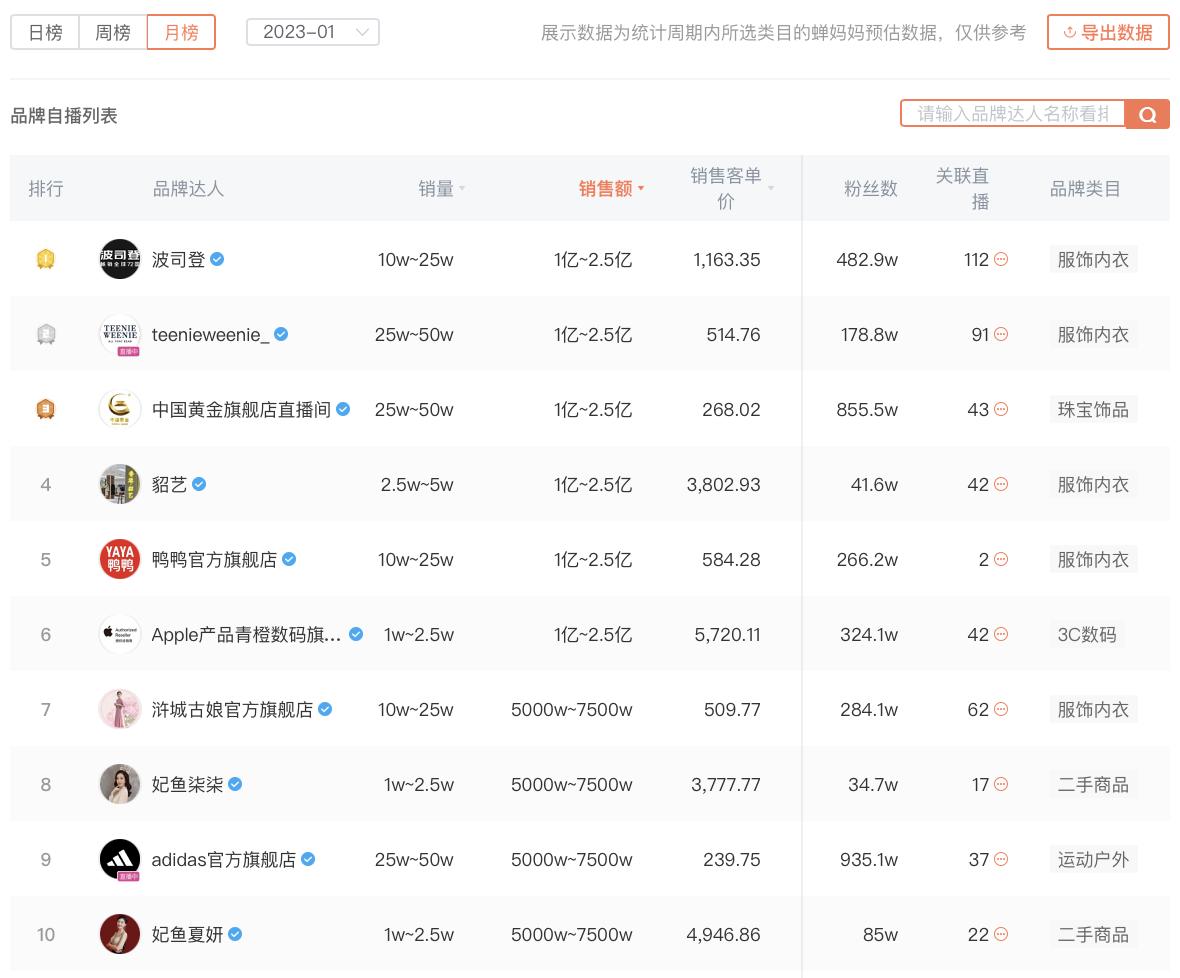
Task: Open teenieweenie_ avatar thumbnail
Action: pos(120,334)
